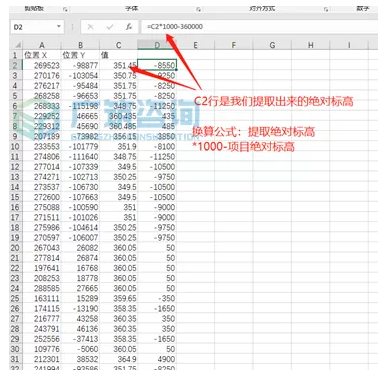The image size is (392, 378).
Task: Click cell containing 275986
Action: click(x=42, y=227)
